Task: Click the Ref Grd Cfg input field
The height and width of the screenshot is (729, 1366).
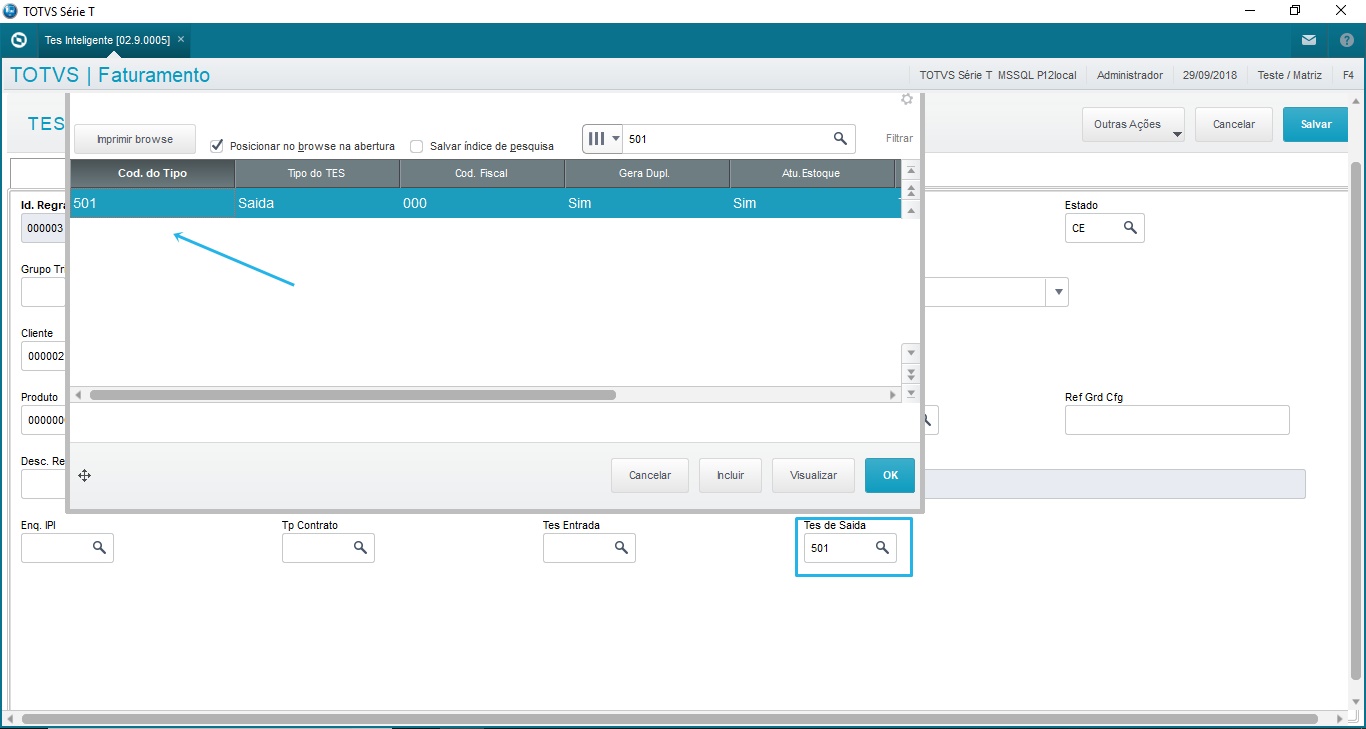Action: click(1177, 420)
